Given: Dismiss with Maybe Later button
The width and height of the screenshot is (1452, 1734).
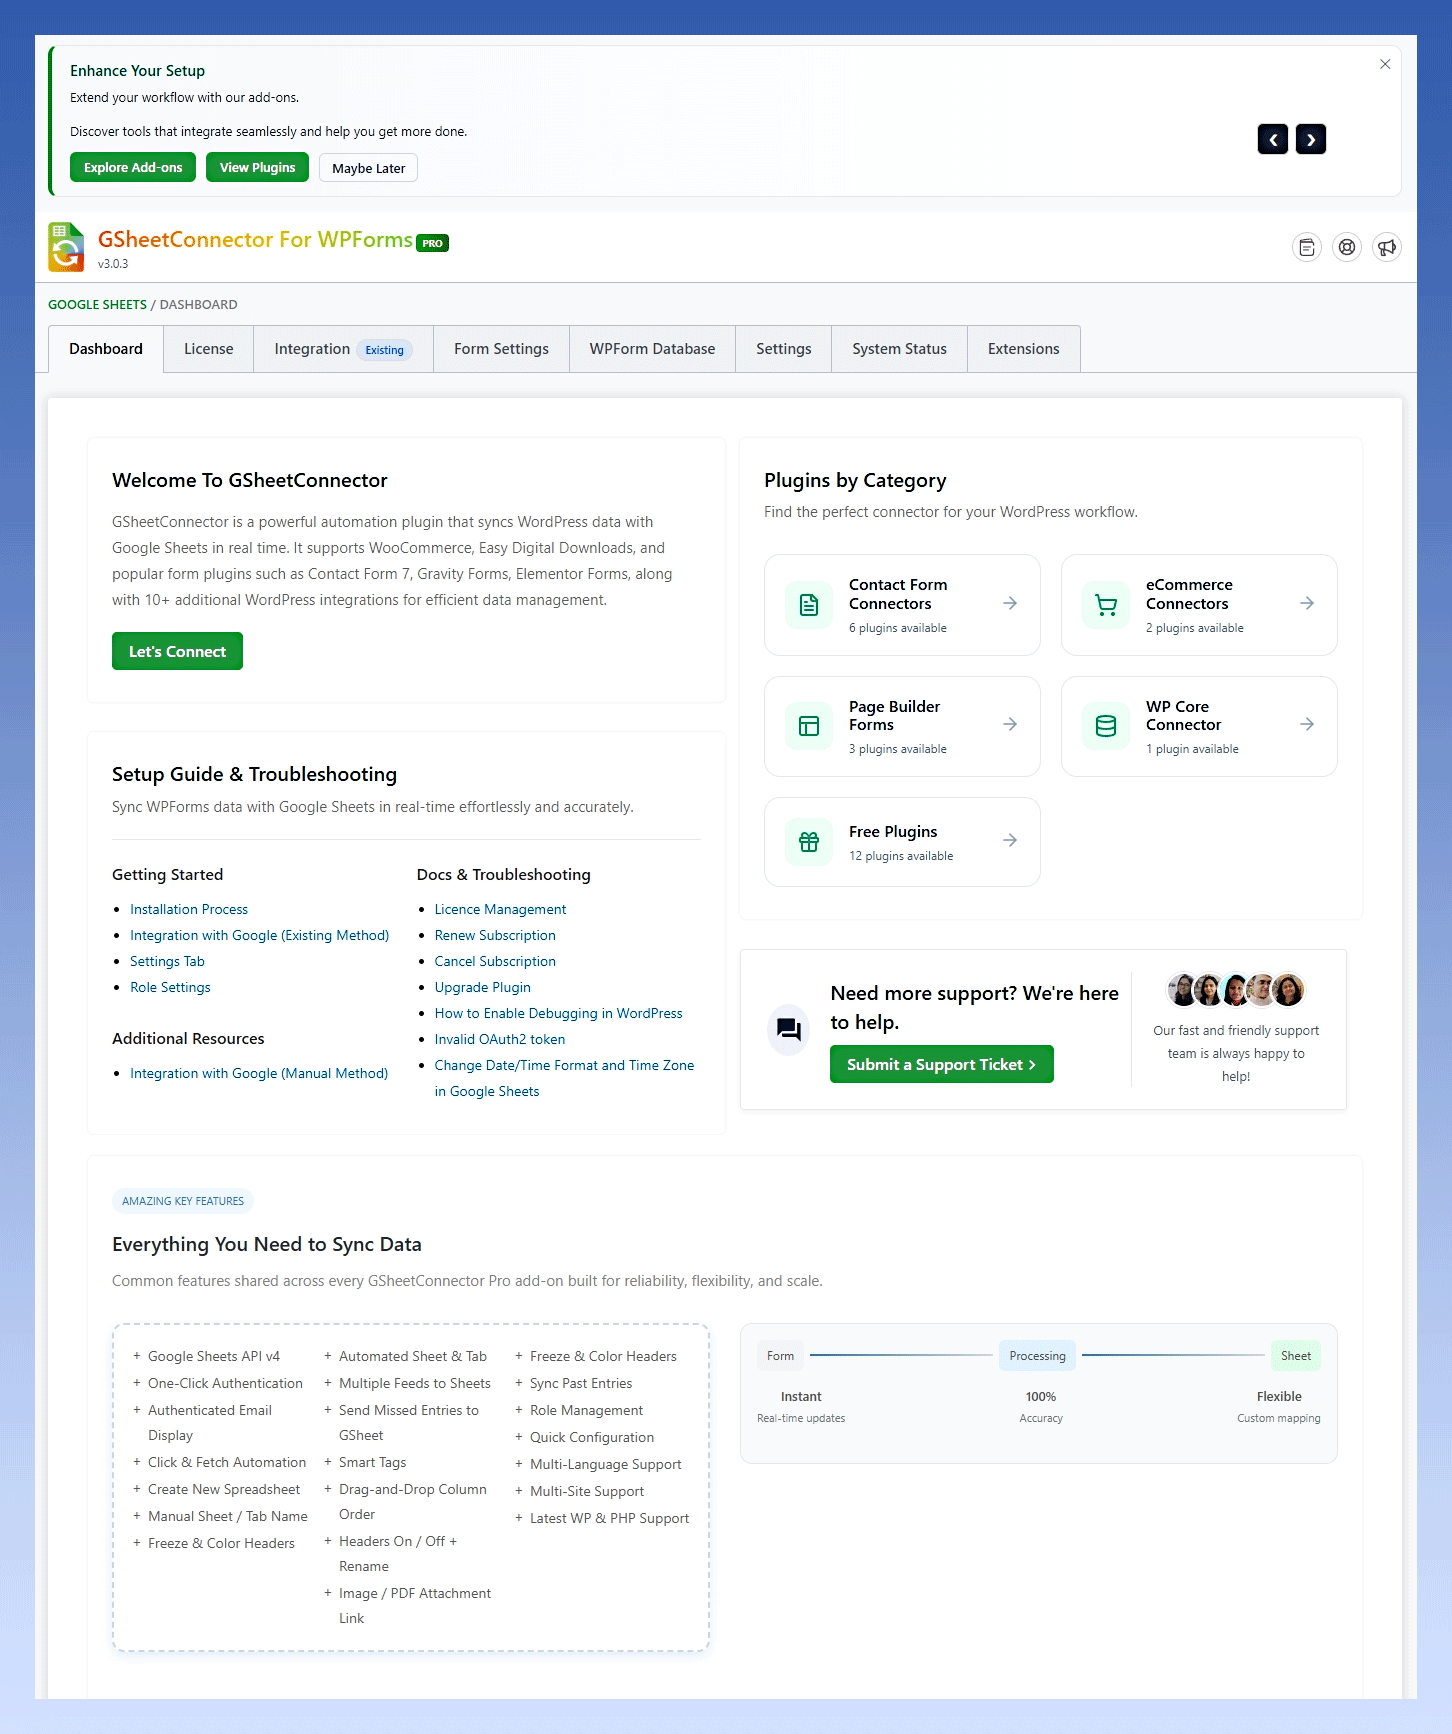Looking at the screenshot, I should pos(368,168).
